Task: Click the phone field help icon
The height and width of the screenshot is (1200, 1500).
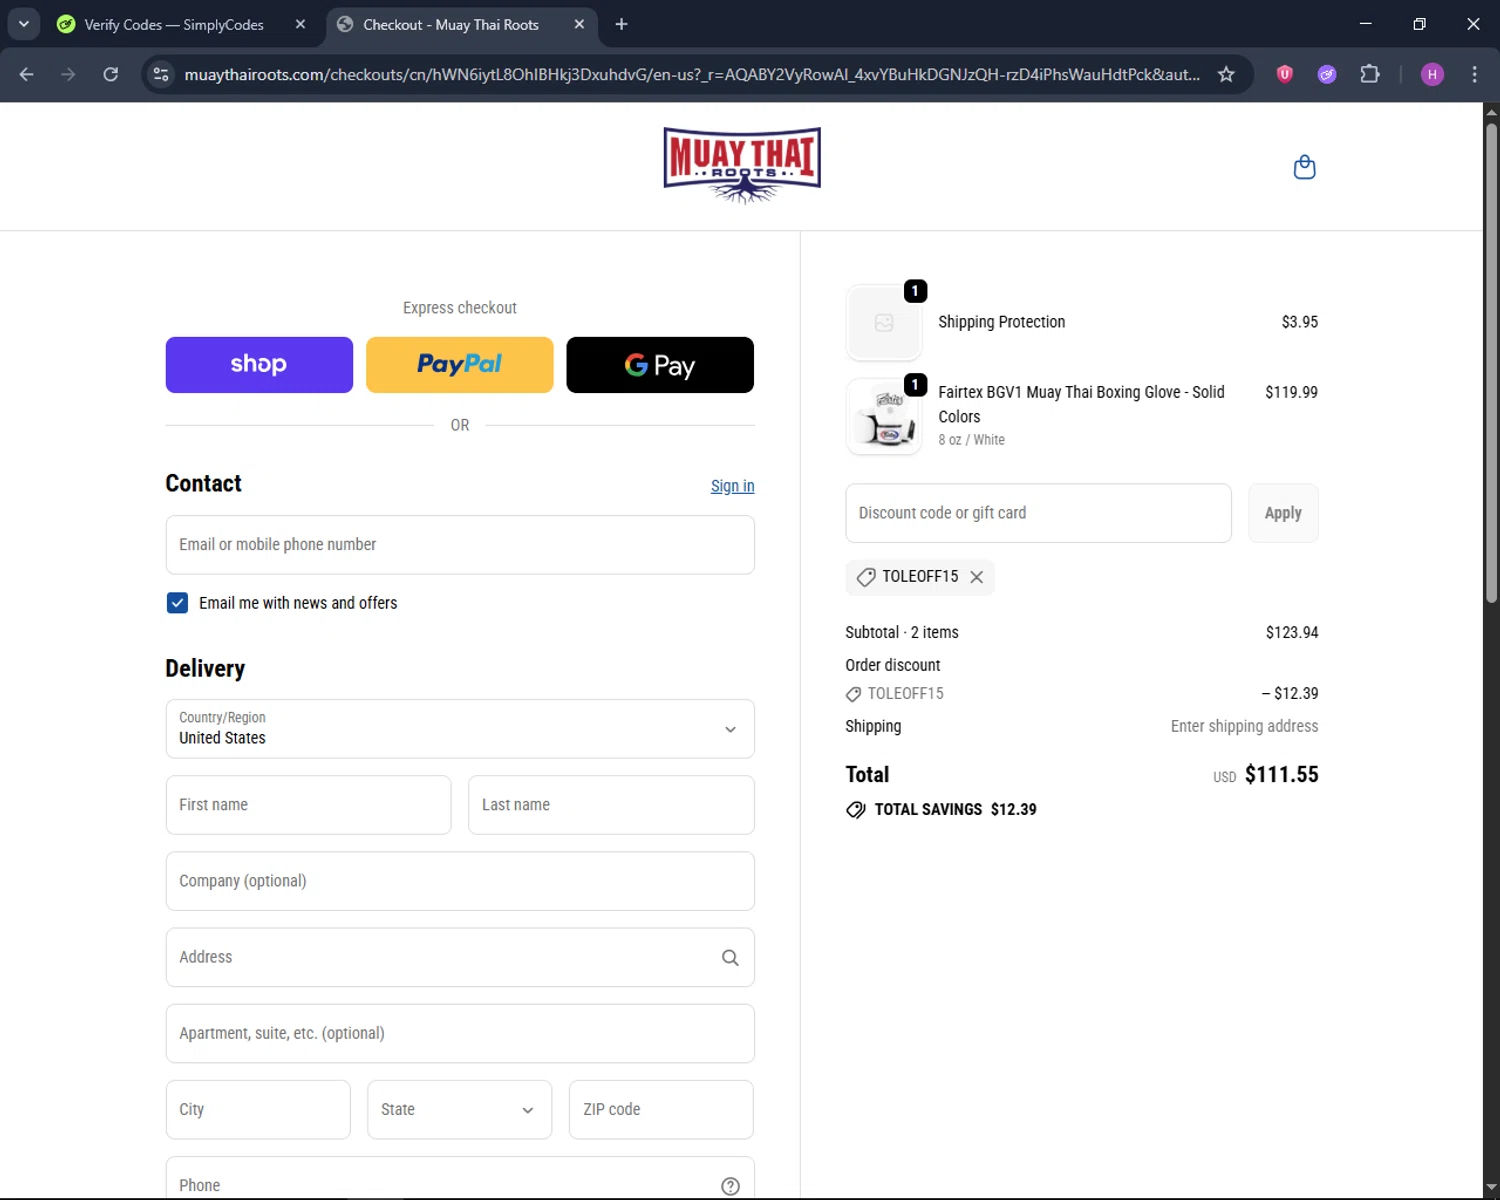Action: tap(730, 1186)
